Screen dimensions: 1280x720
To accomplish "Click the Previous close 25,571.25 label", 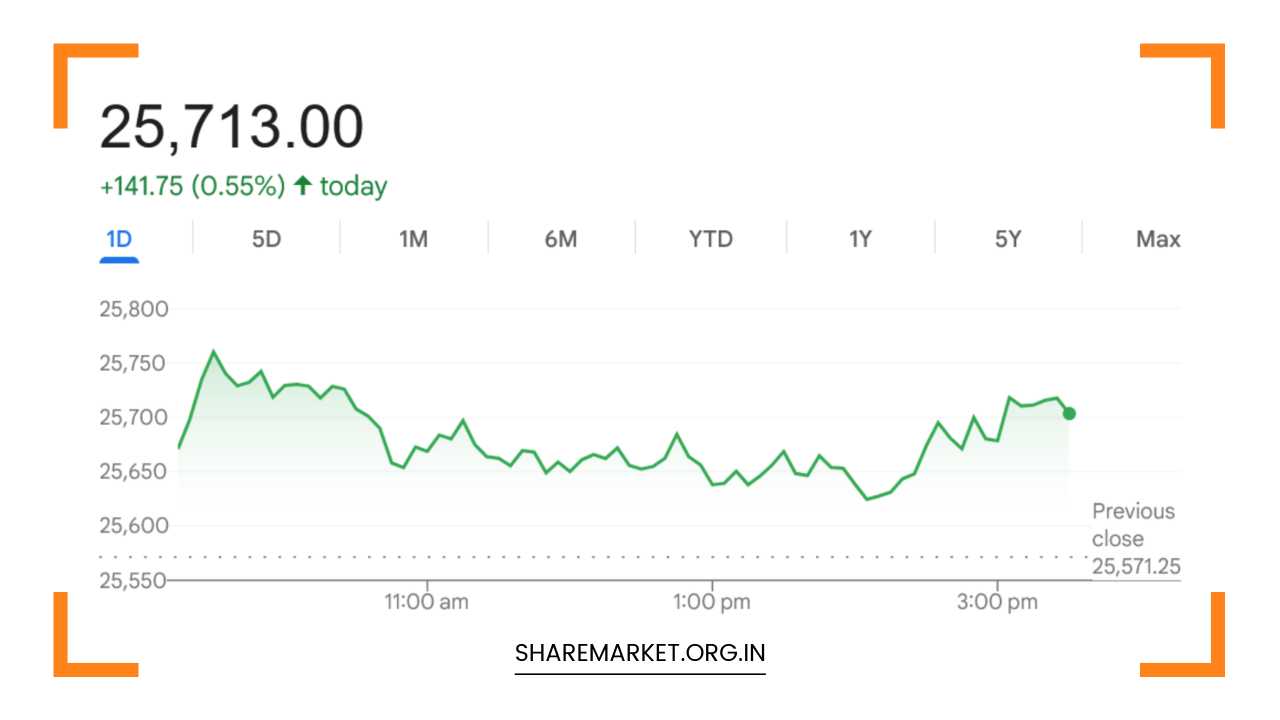I will point(1133,539).
